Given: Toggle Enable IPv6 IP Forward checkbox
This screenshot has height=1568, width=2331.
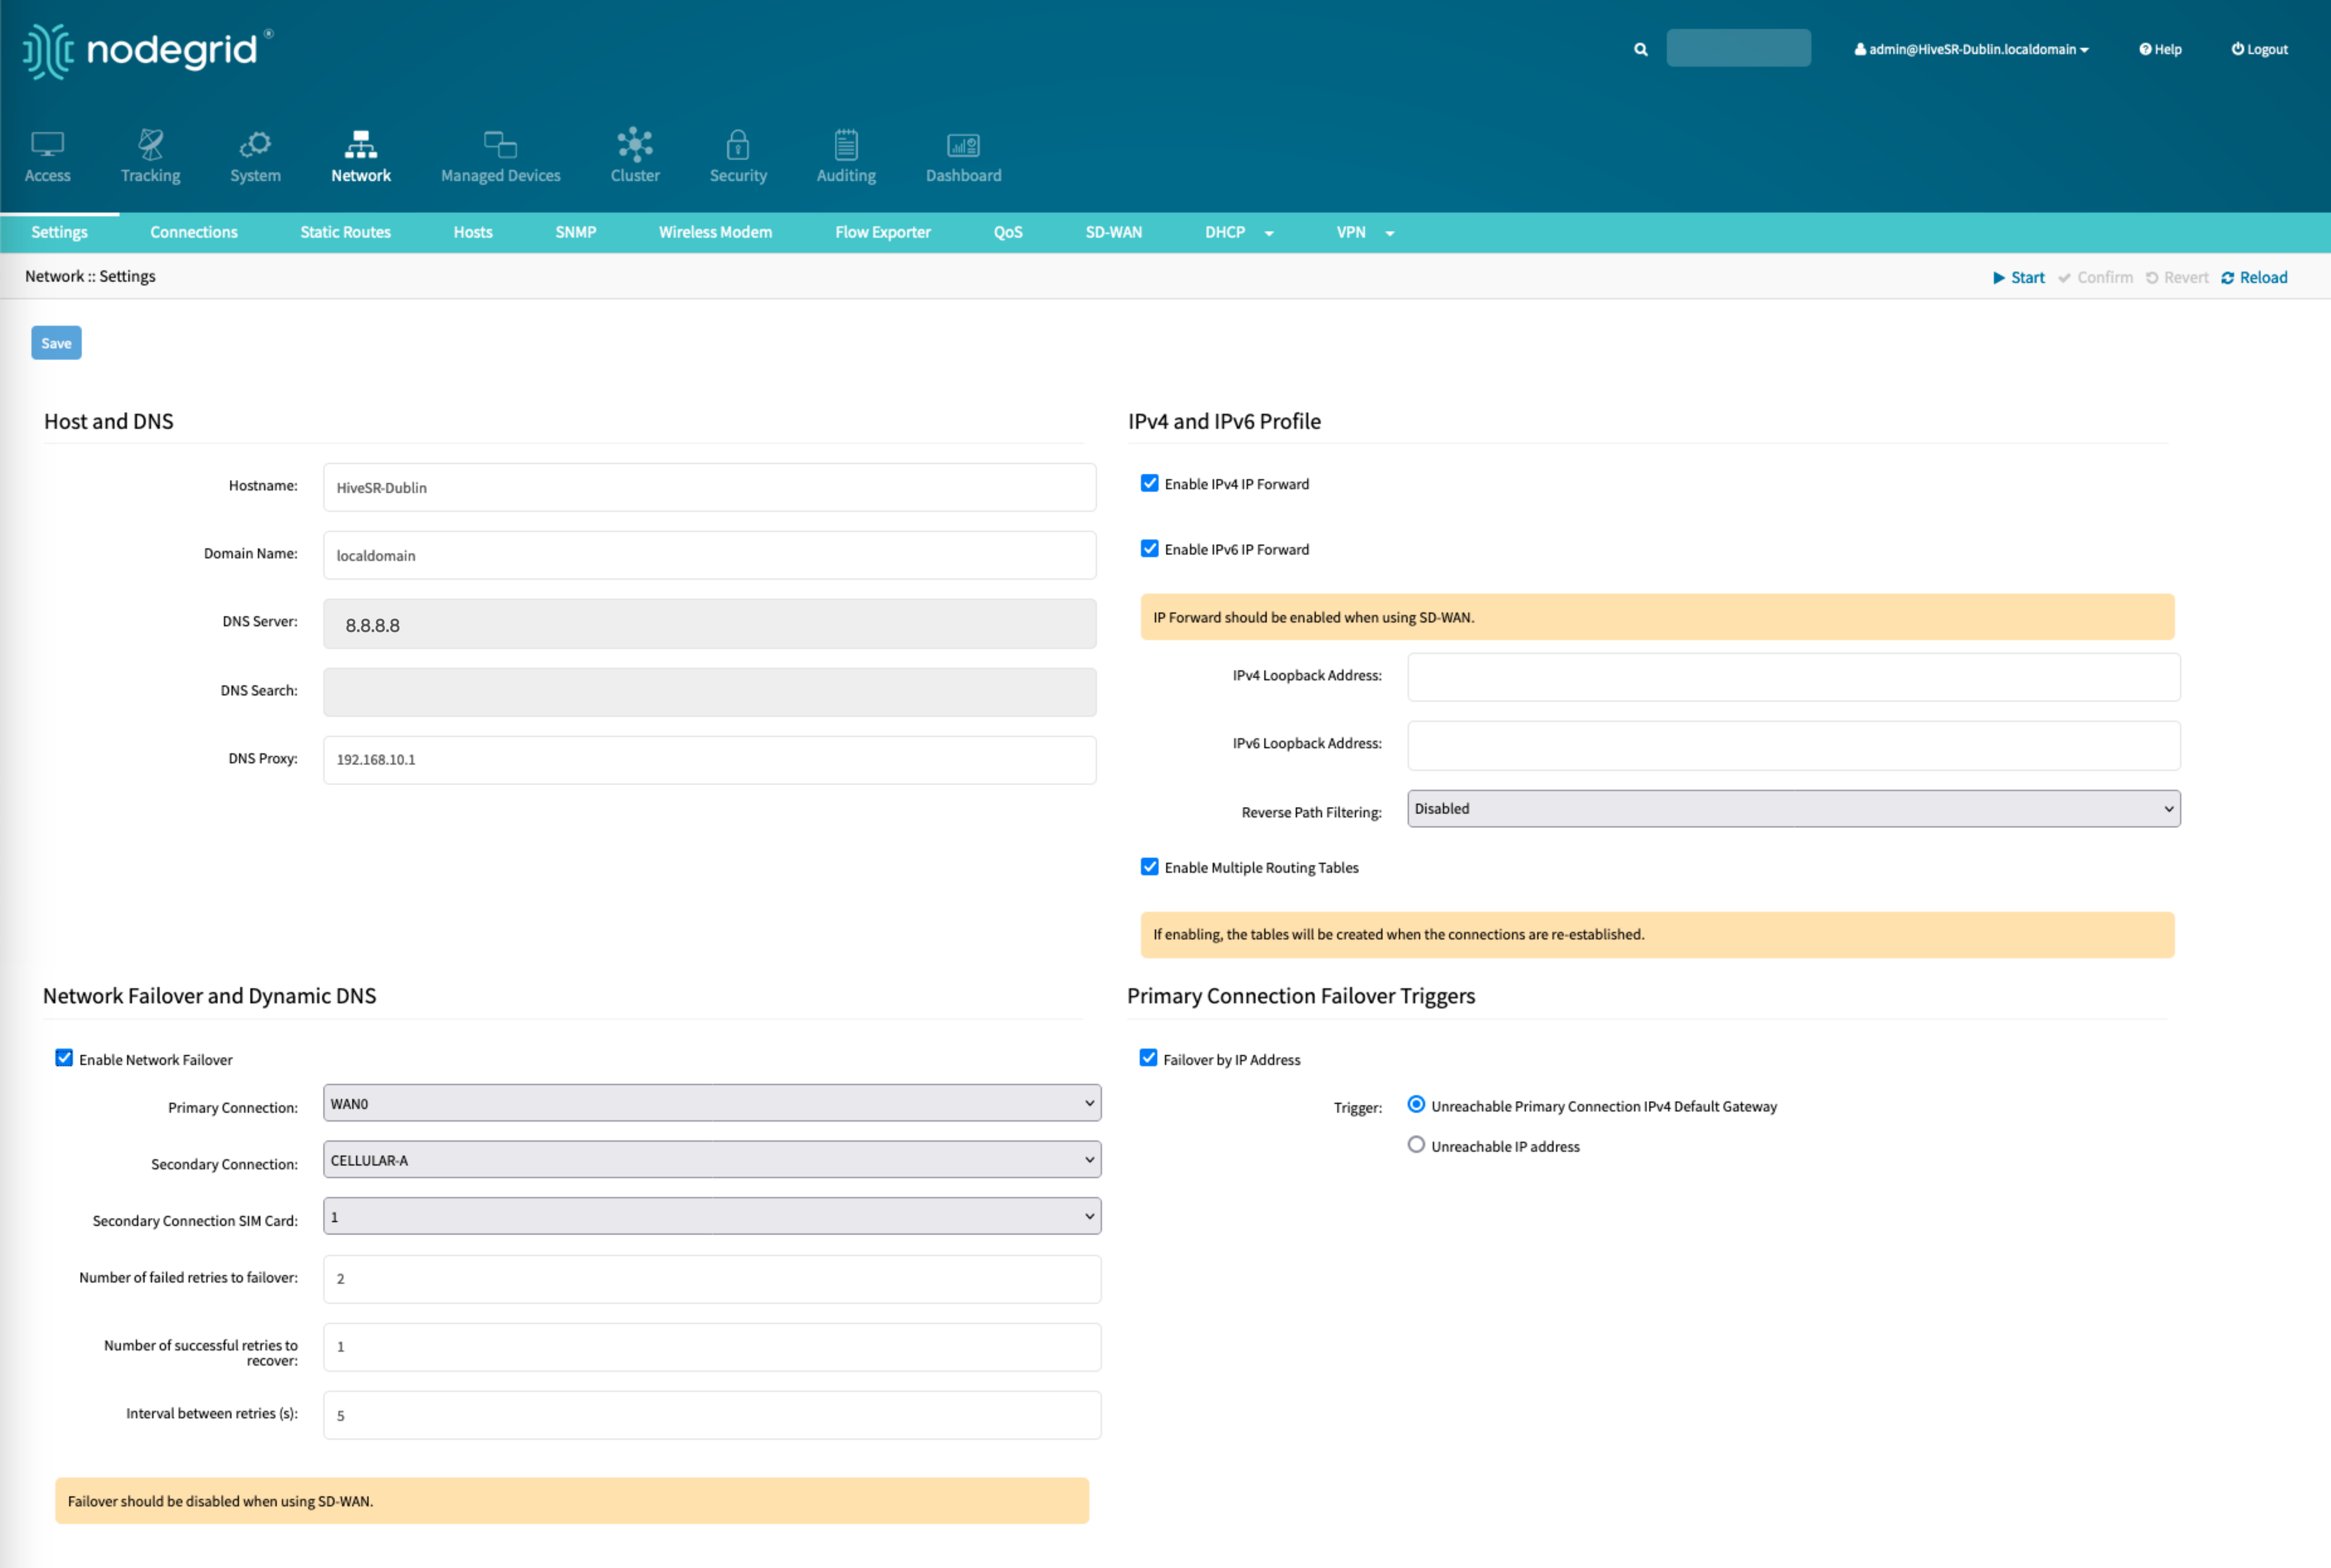Looking at the screenshot, I should (x=1150, y=548).
